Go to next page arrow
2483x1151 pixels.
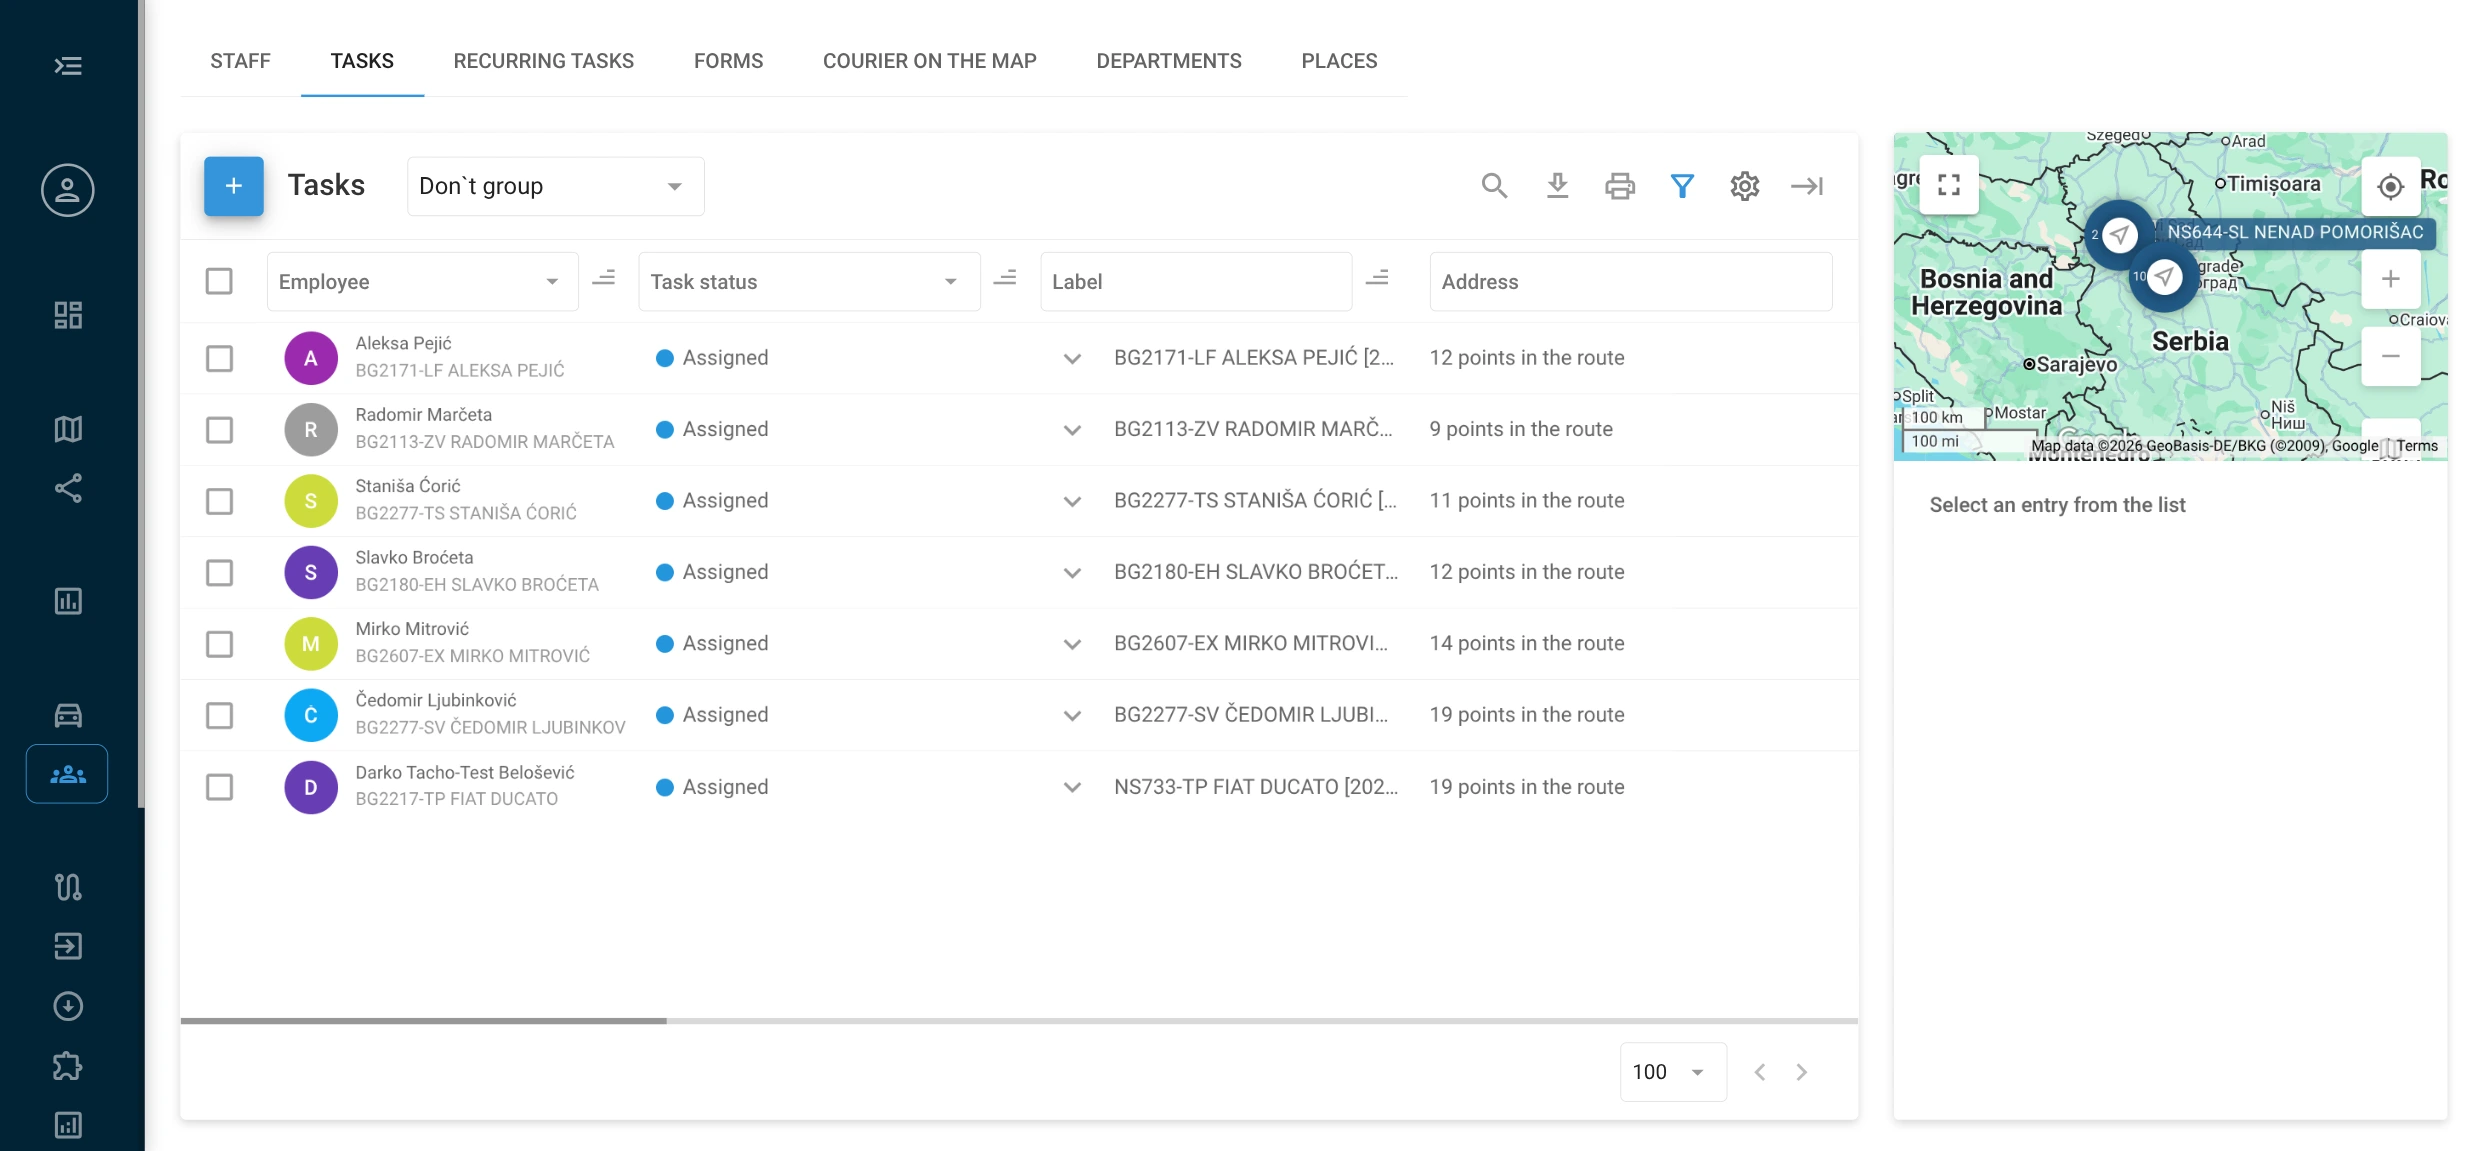click(1801, 1072)
